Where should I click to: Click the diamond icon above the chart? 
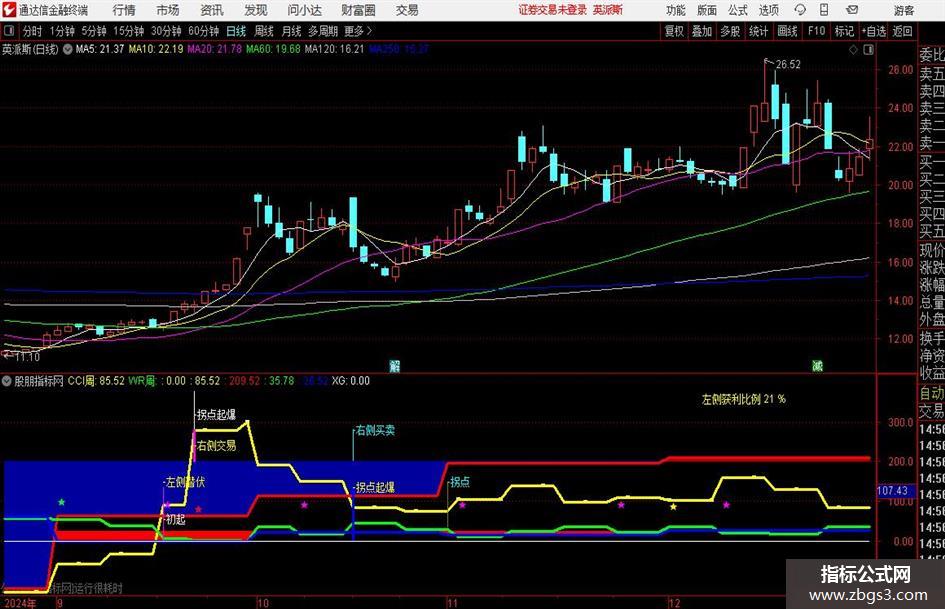[853, 50]
